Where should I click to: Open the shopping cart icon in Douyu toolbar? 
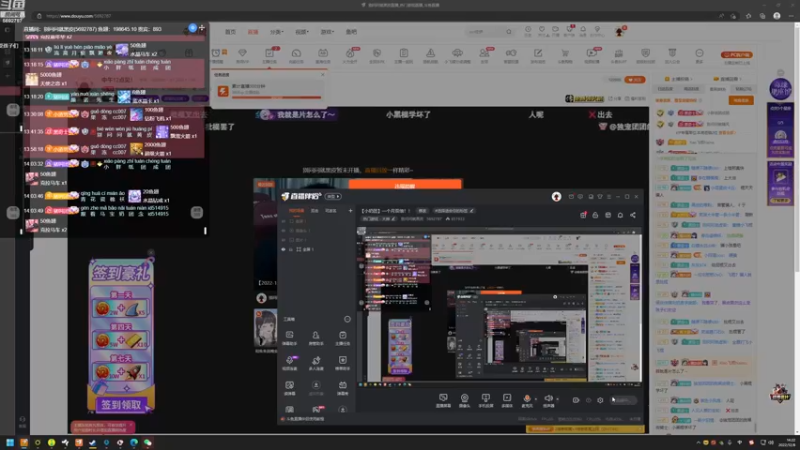tap(565, 53)
